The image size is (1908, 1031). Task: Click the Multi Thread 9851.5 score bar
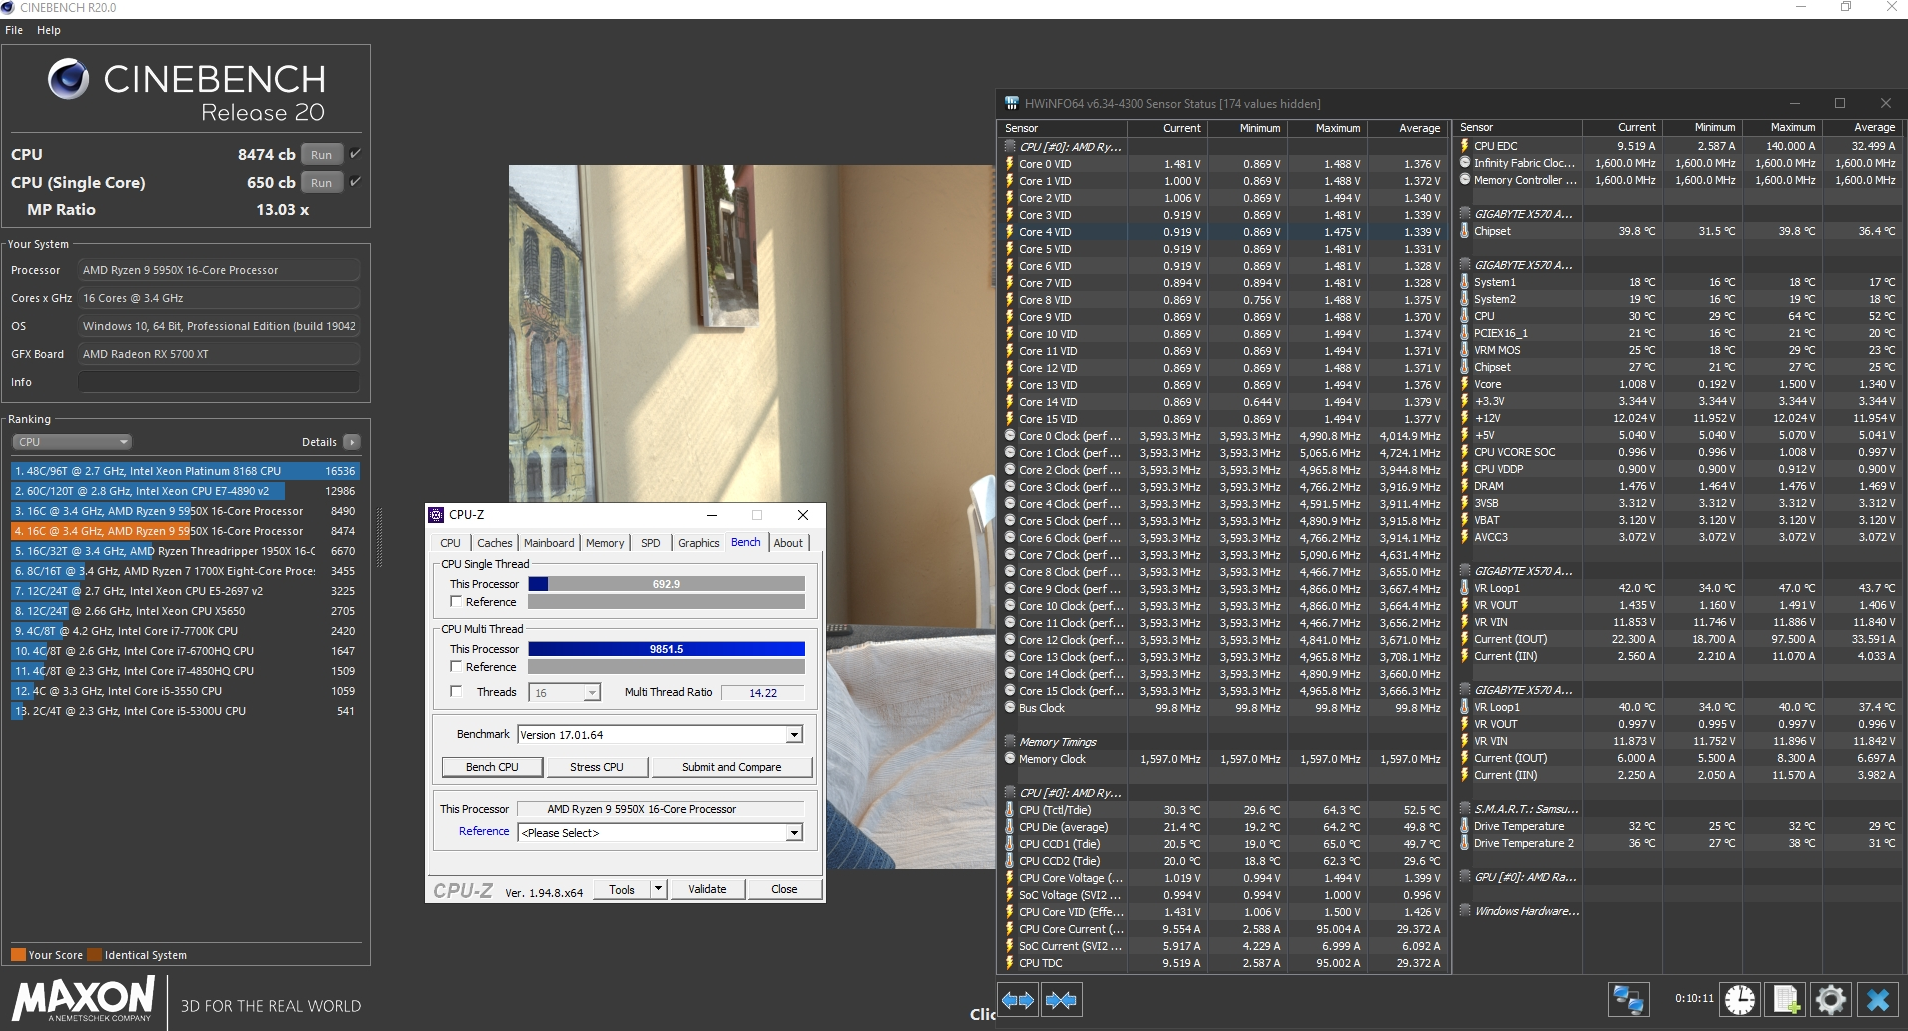(x=667, y=649)
